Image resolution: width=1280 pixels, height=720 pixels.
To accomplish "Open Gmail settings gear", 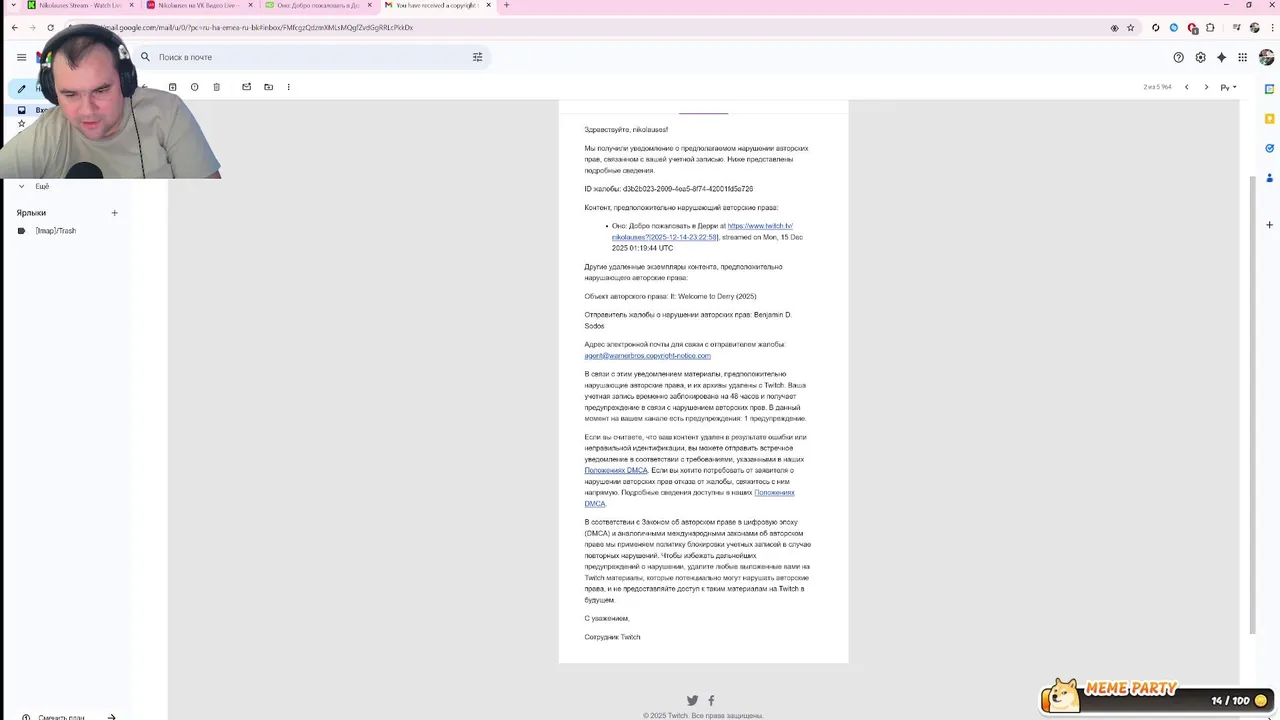I will click(1200, 57).
